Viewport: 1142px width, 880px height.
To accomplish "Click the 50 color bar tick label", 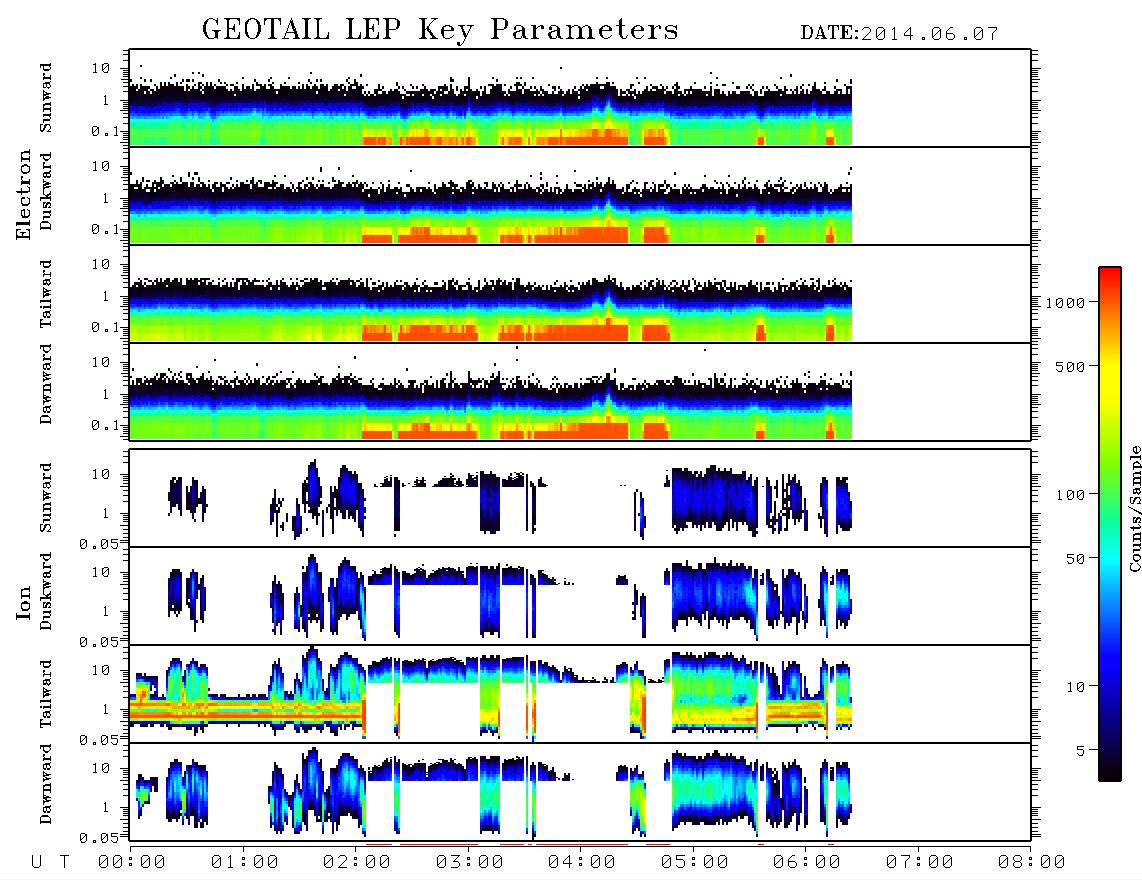I will tap(1075, 559).
